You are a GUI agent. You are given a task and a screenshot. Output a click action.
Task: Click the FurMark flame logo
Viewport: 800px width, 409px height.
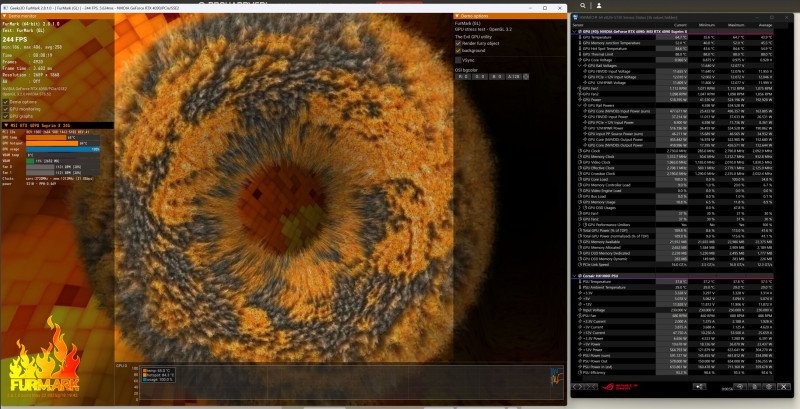tap(44, 355)
